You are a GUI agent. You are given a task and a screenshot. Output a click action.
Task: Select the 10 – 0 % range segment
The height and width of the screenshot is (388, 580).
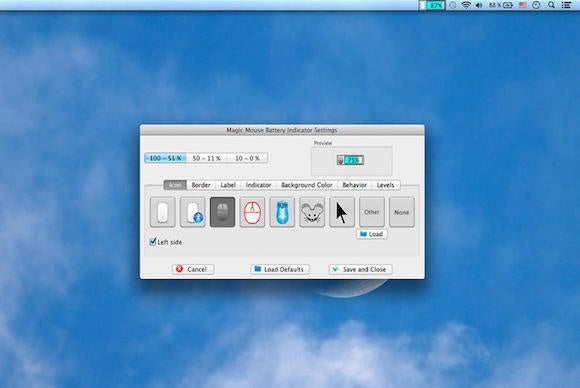tap(247, 158)
